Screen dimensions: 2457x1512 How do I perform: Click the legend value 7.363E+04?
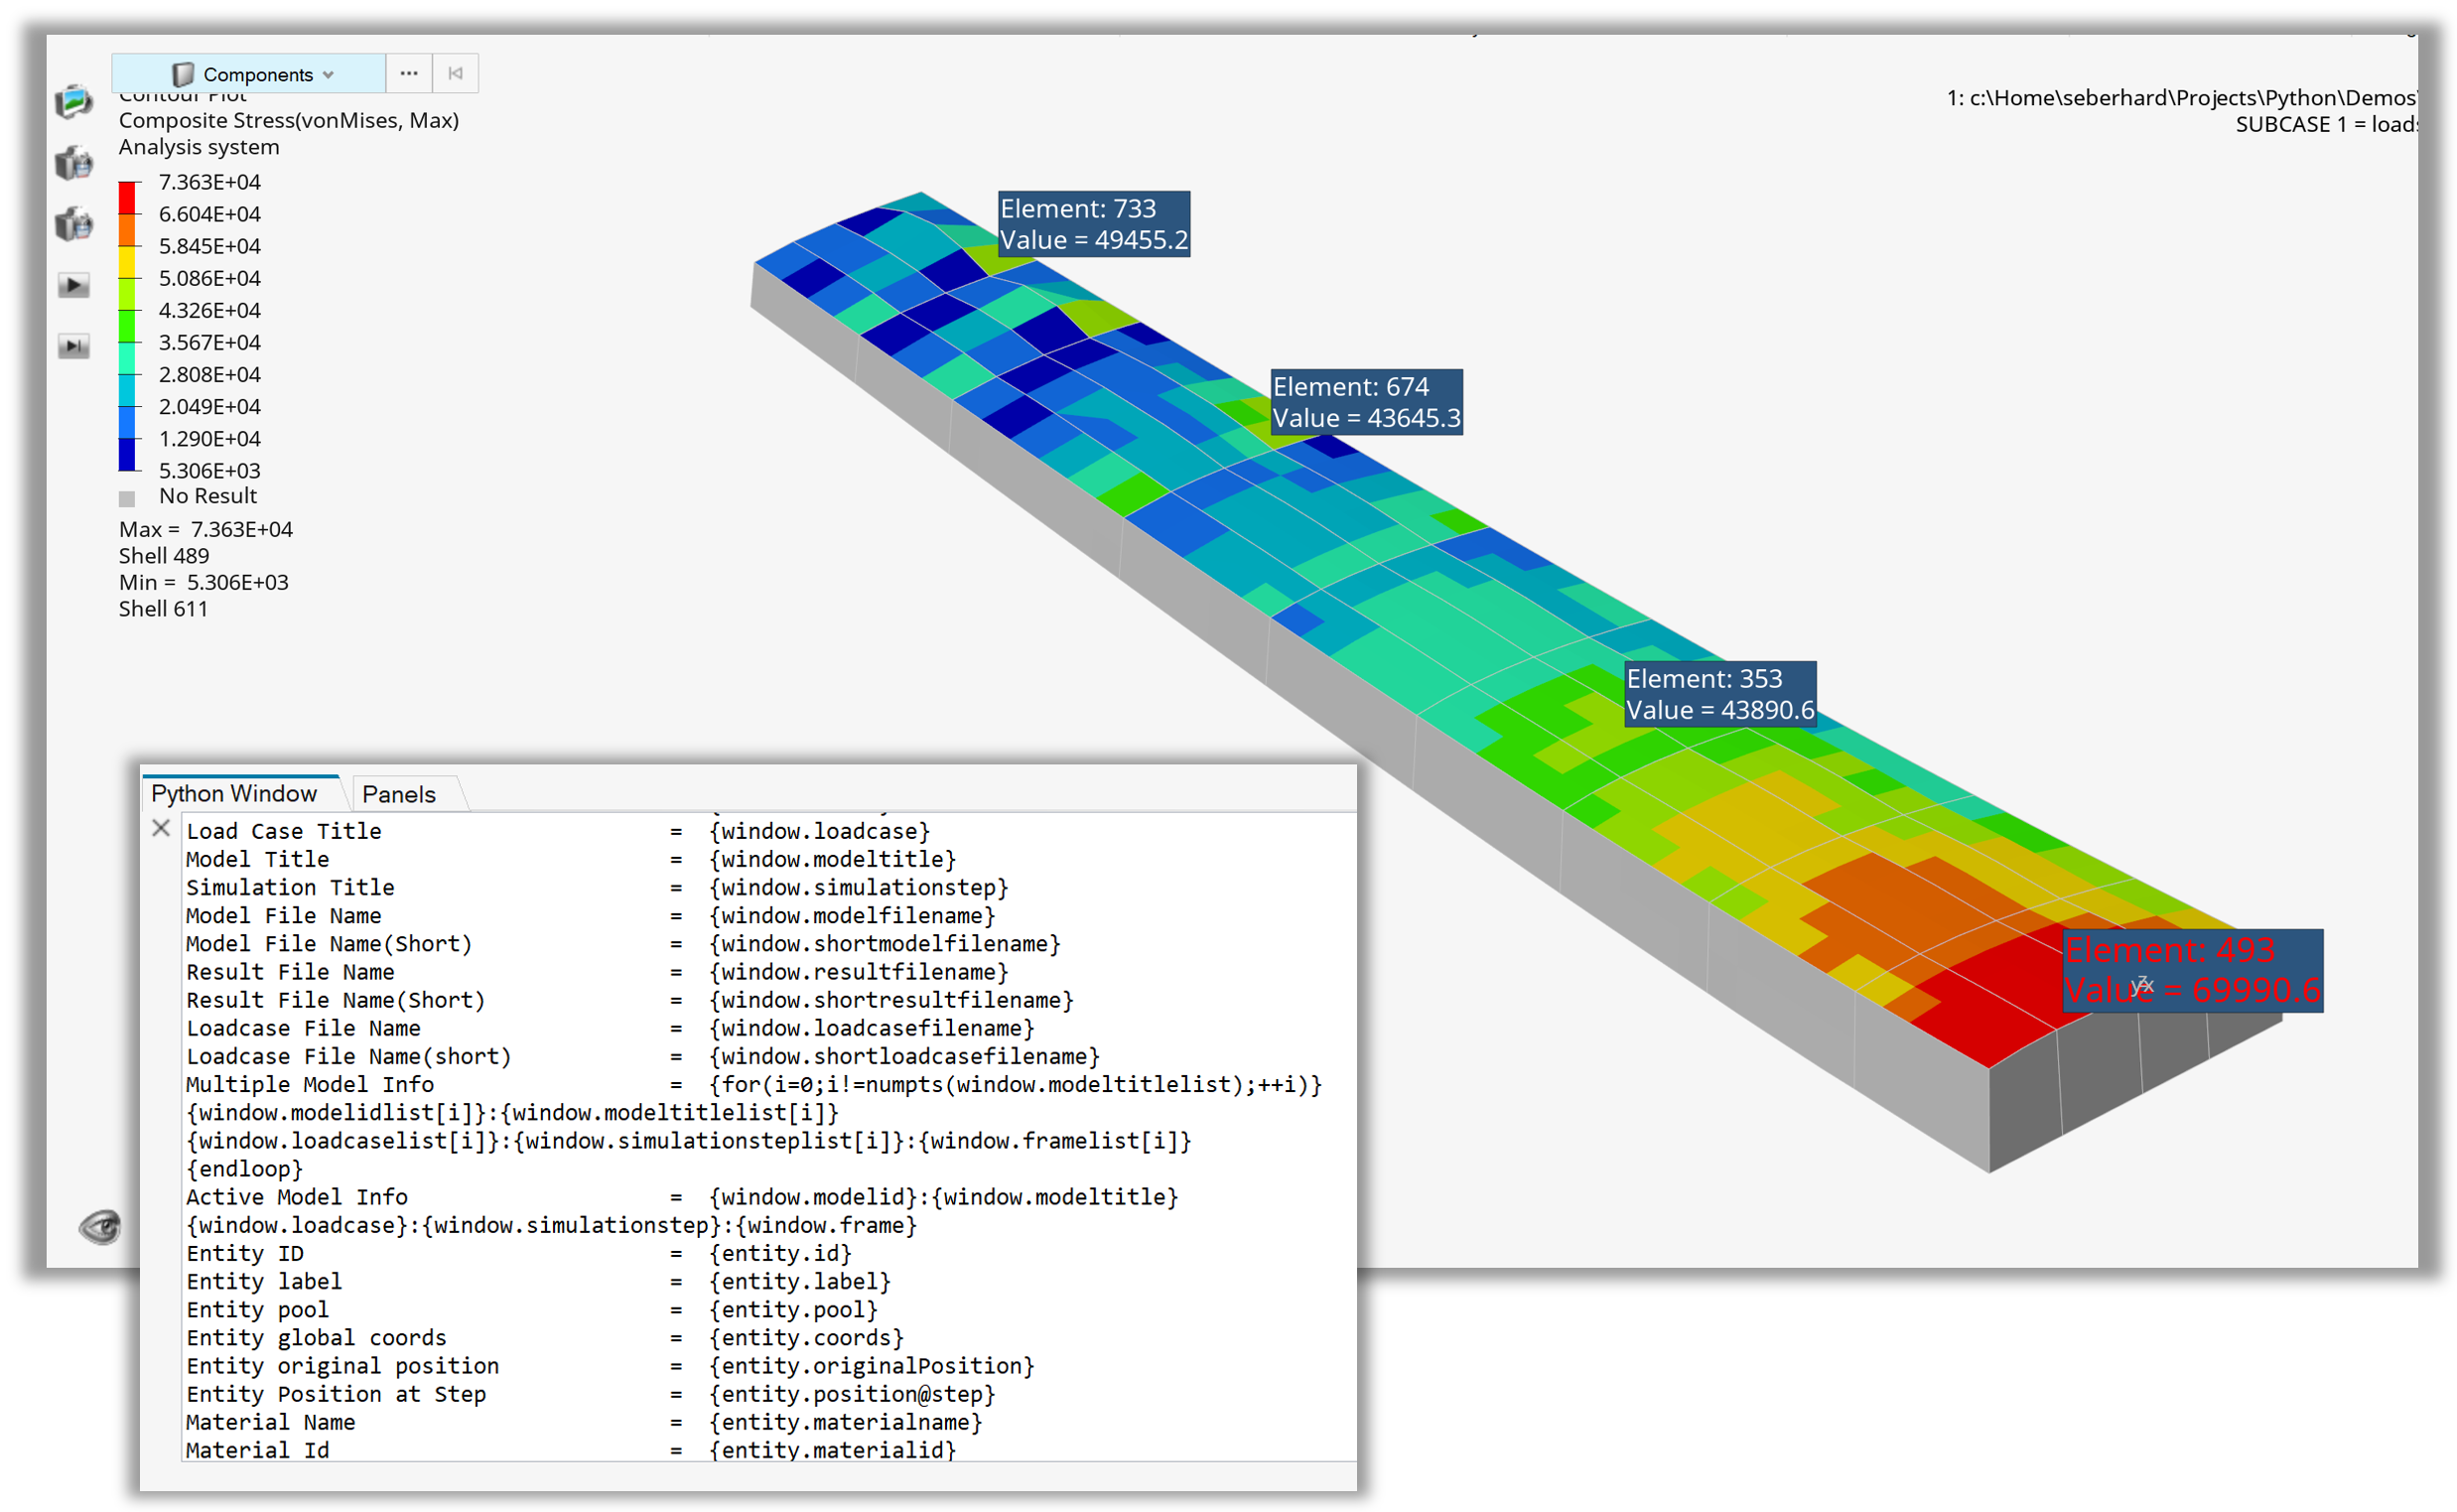click(210, 182)
